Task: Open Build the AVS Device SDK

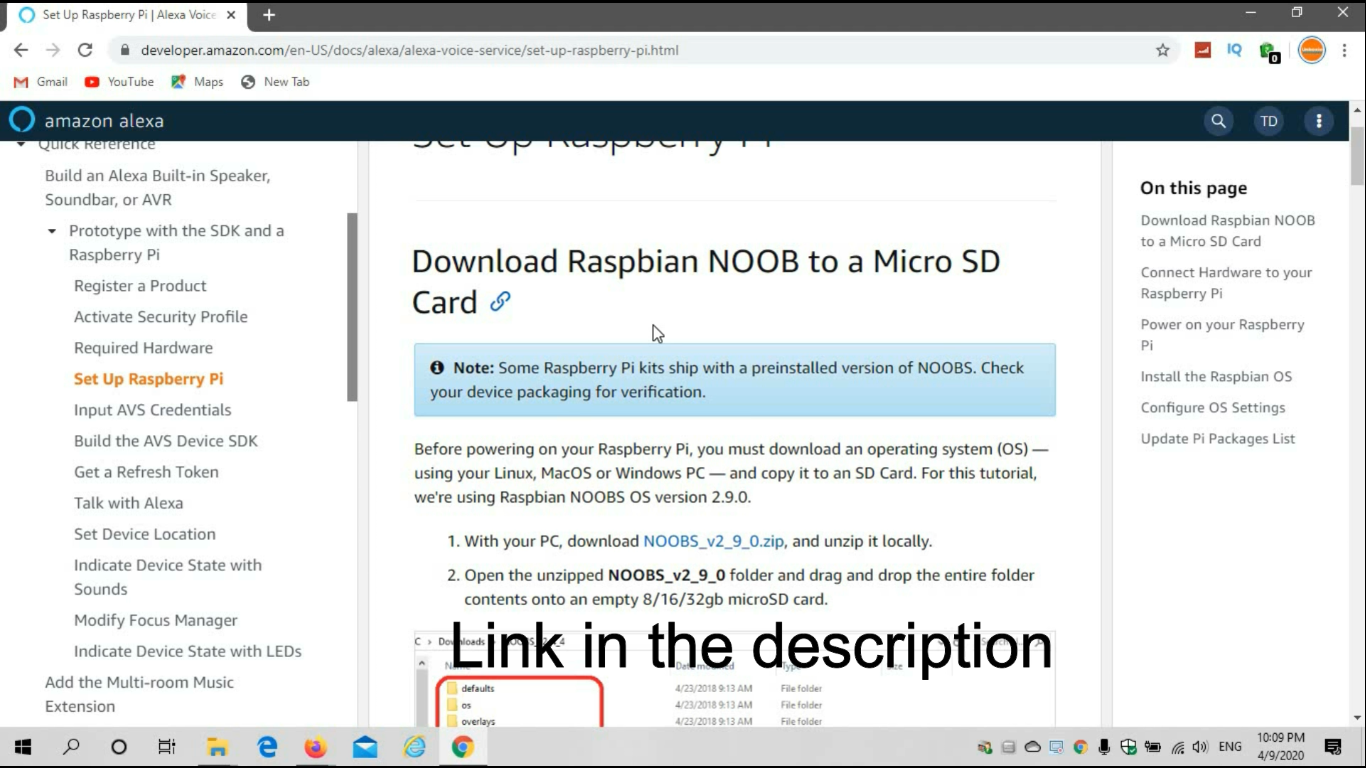Action: pos(166,441)
